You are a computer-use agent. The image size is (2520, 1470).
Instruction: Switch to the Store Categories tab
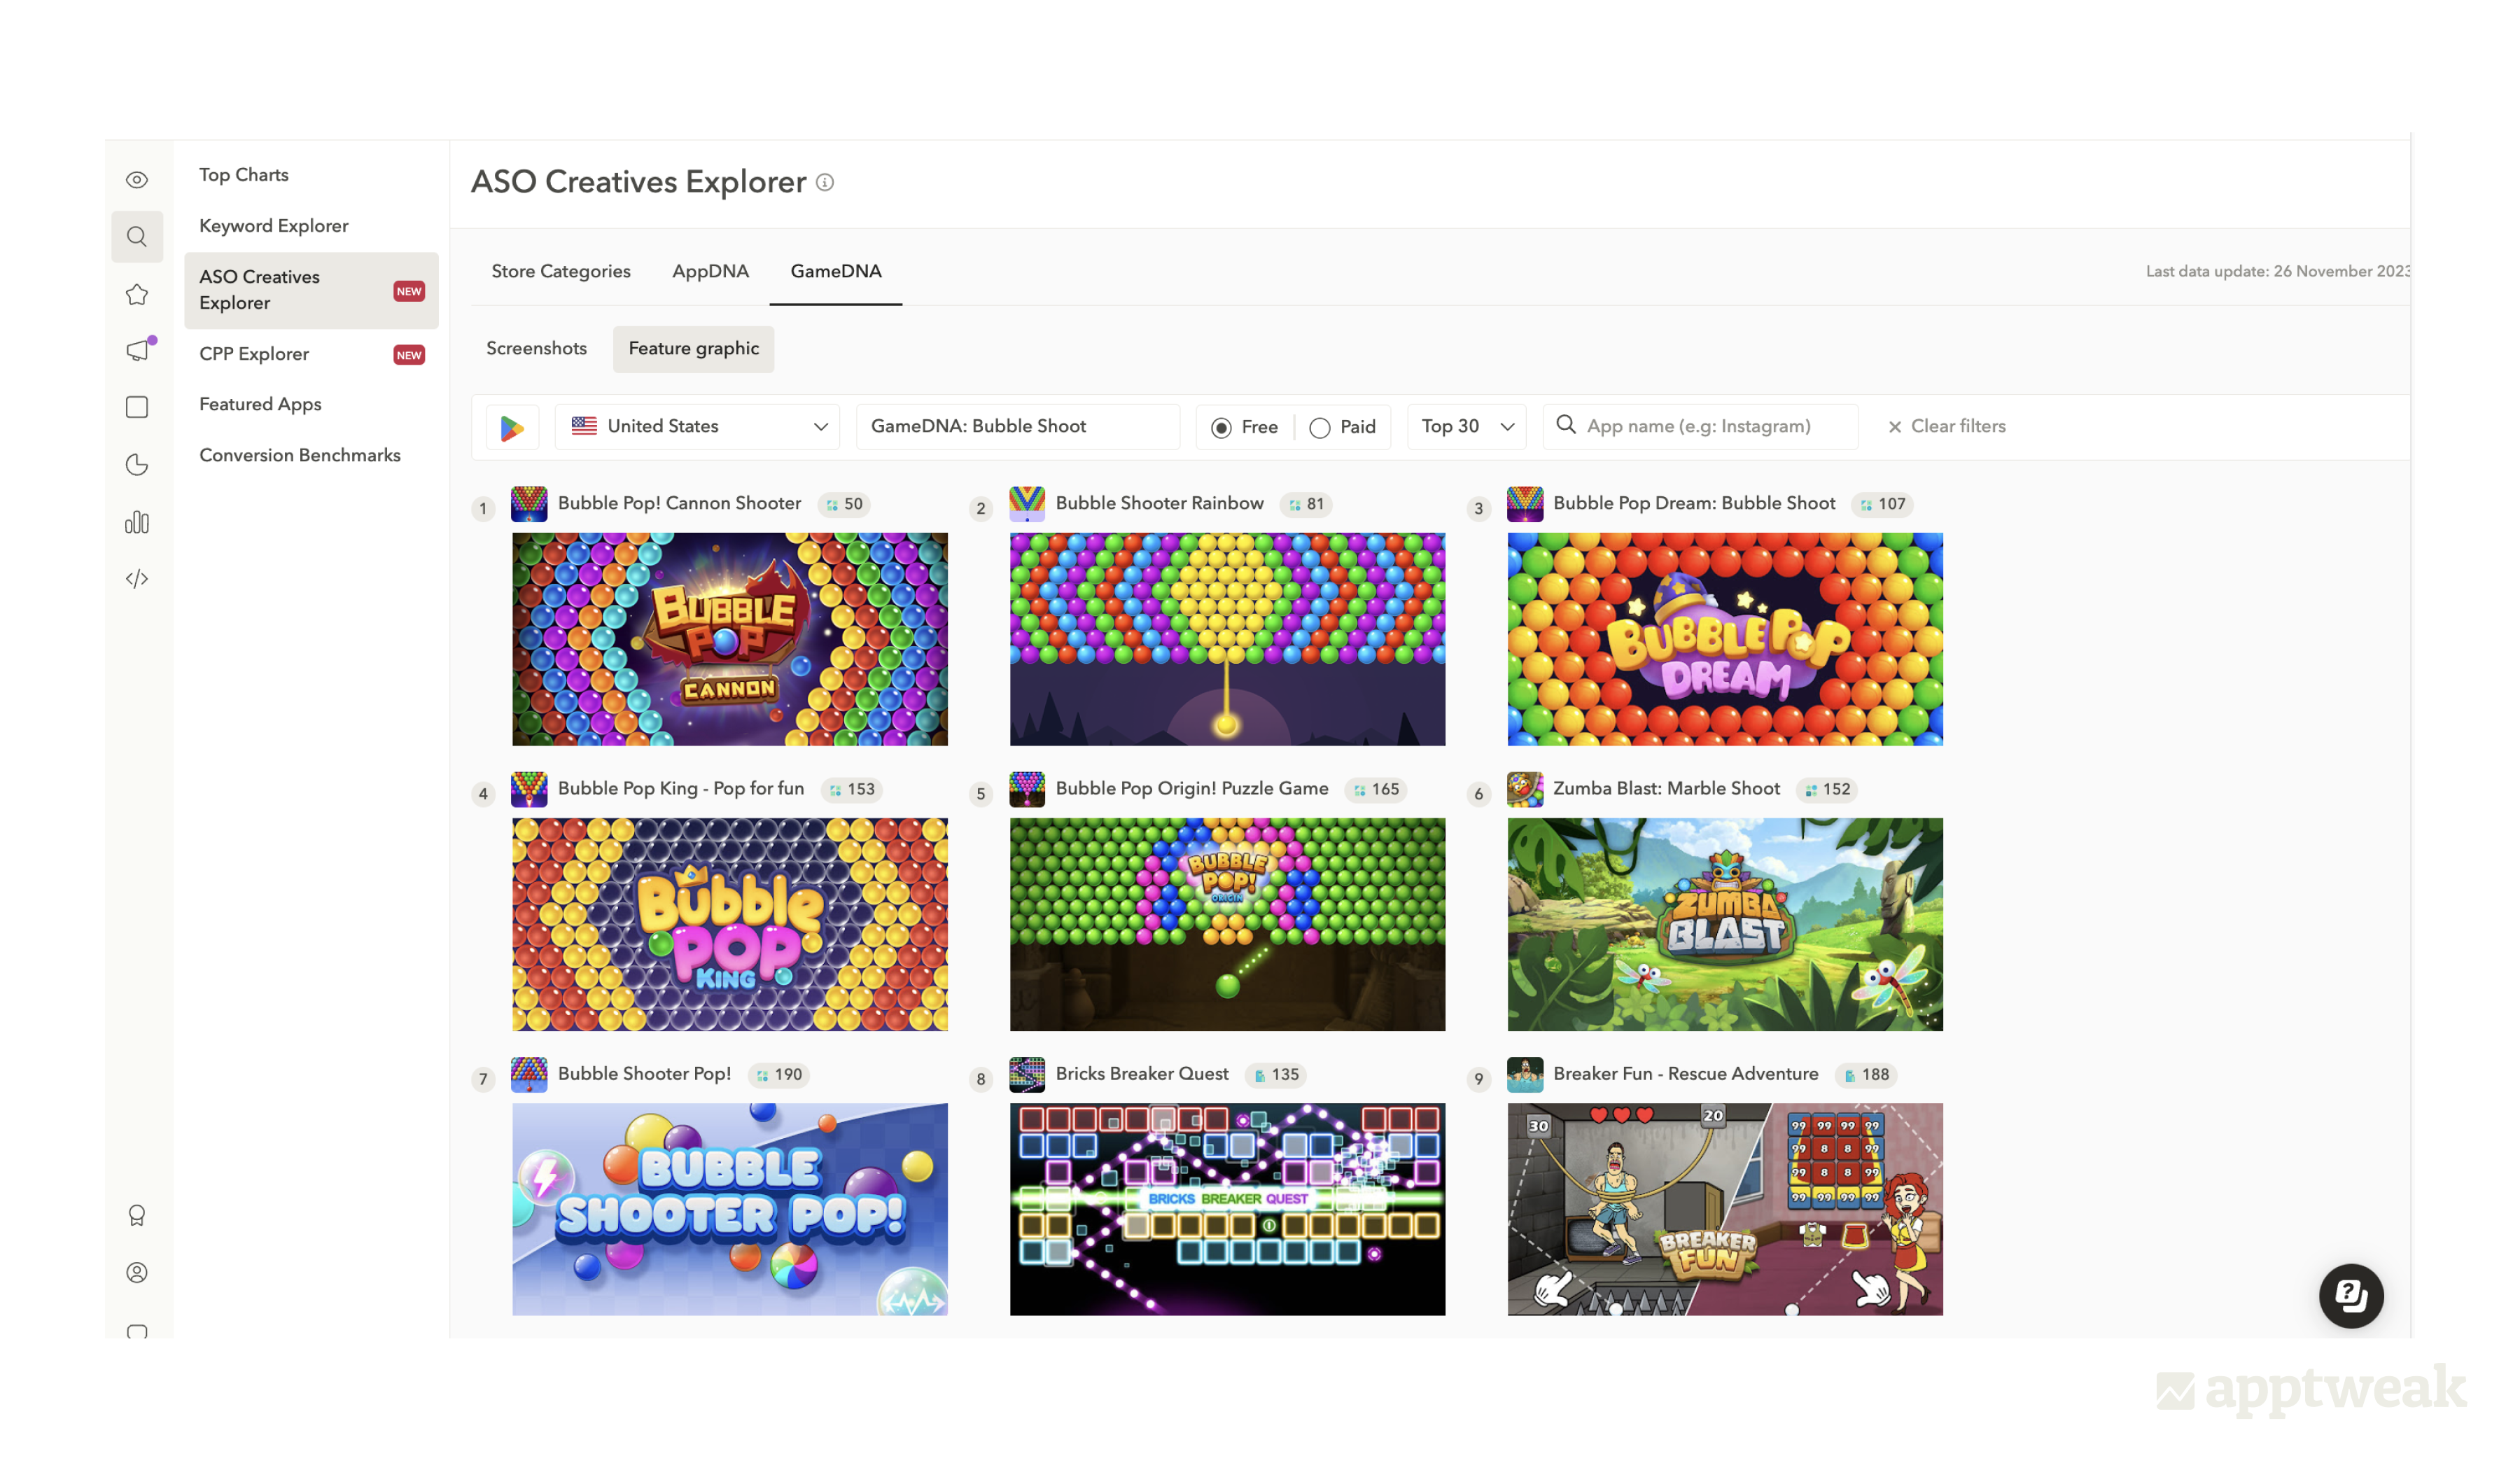[561, 271]
